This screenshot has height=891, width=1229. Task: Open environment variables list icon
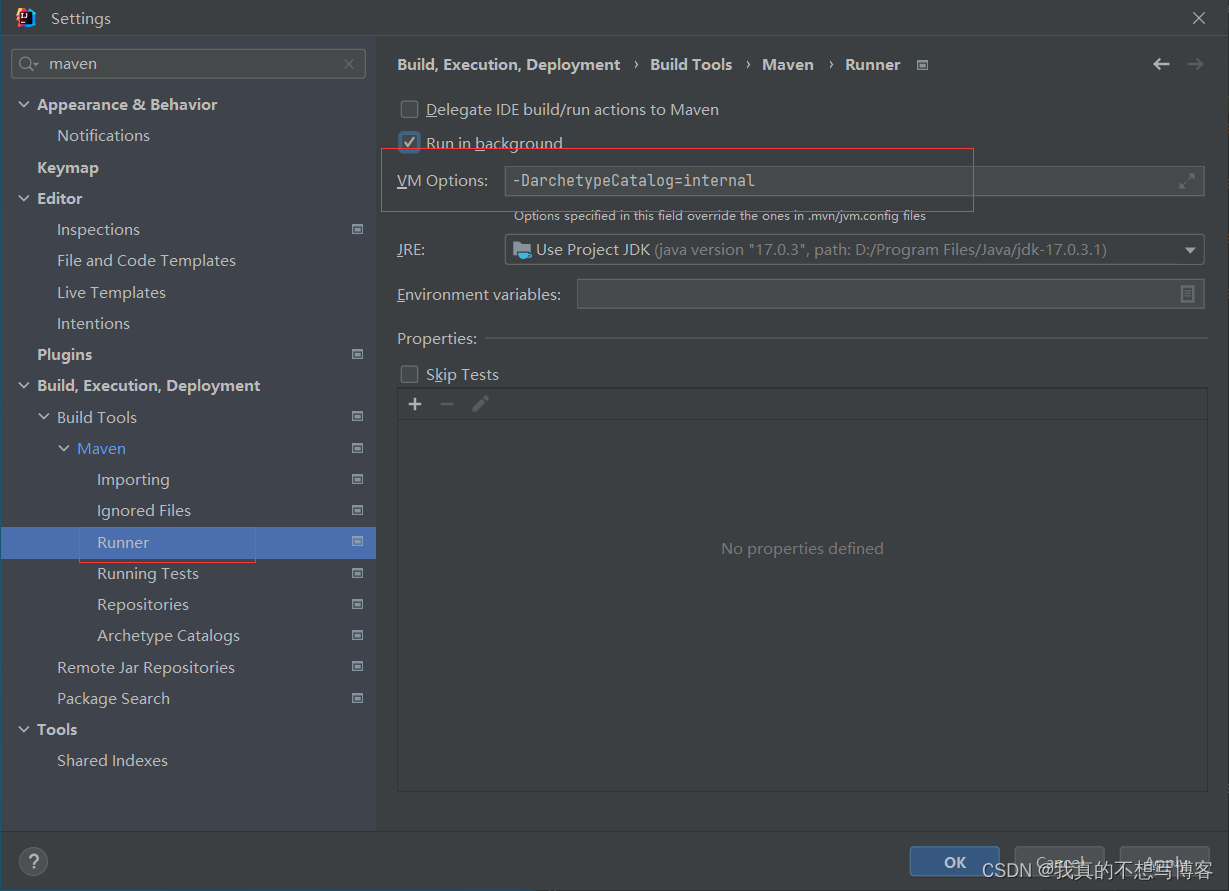click(1187, 294)
